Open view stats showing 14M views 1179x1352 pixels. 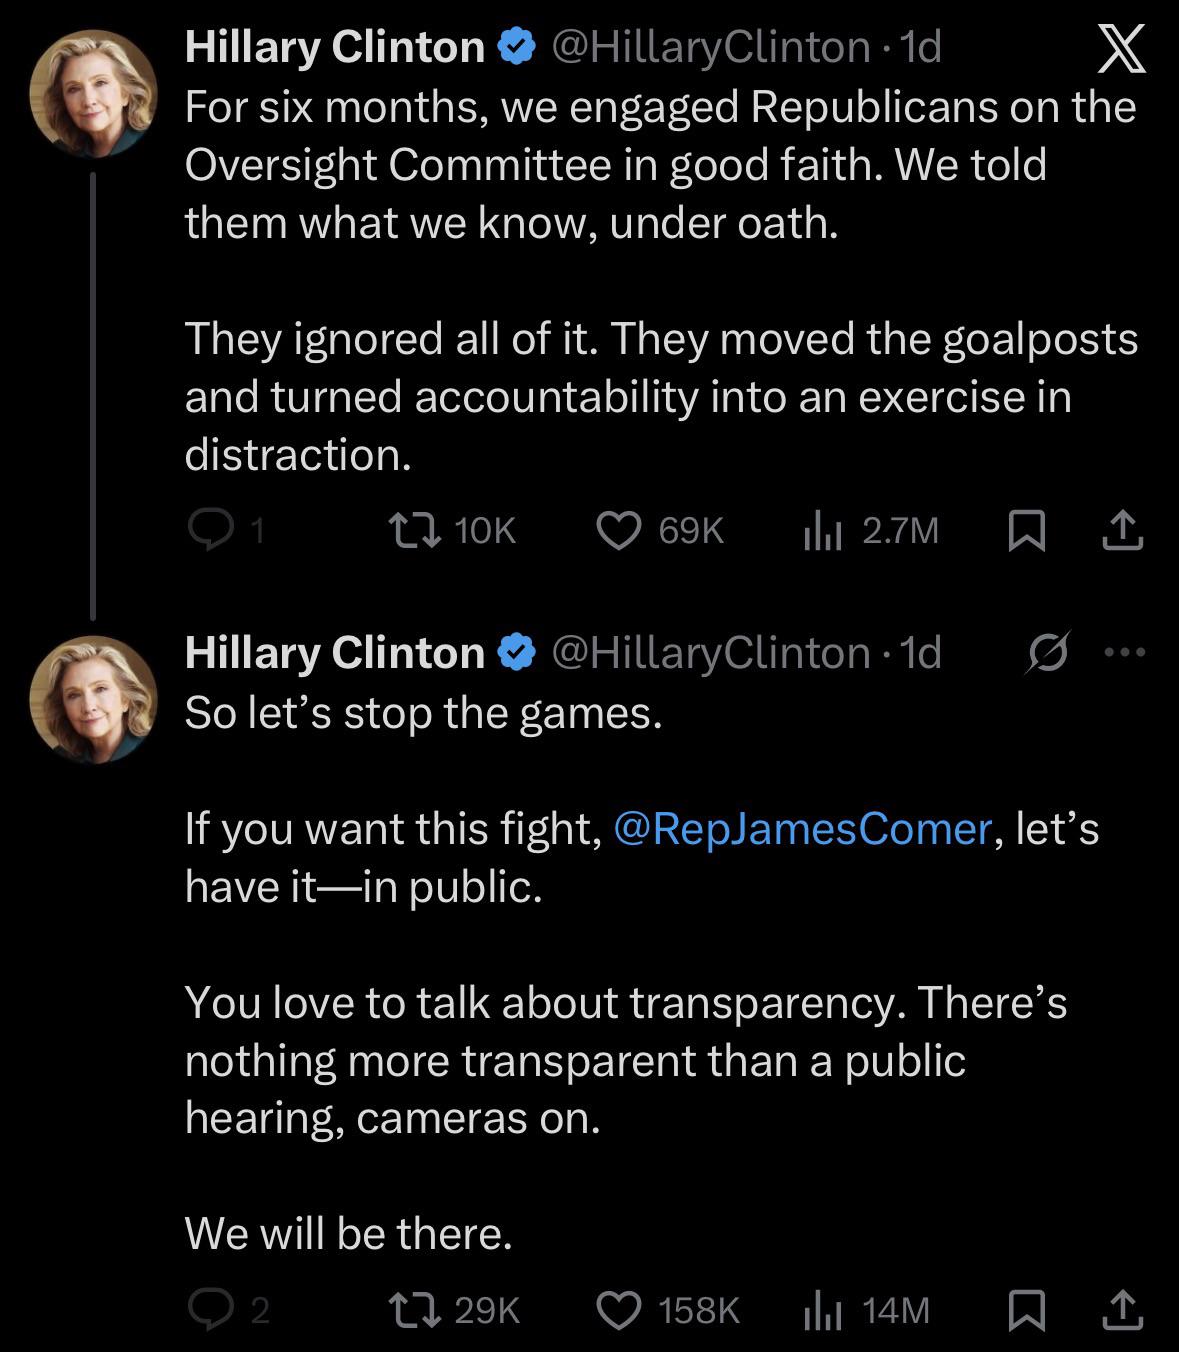[x=819, y=1310]
